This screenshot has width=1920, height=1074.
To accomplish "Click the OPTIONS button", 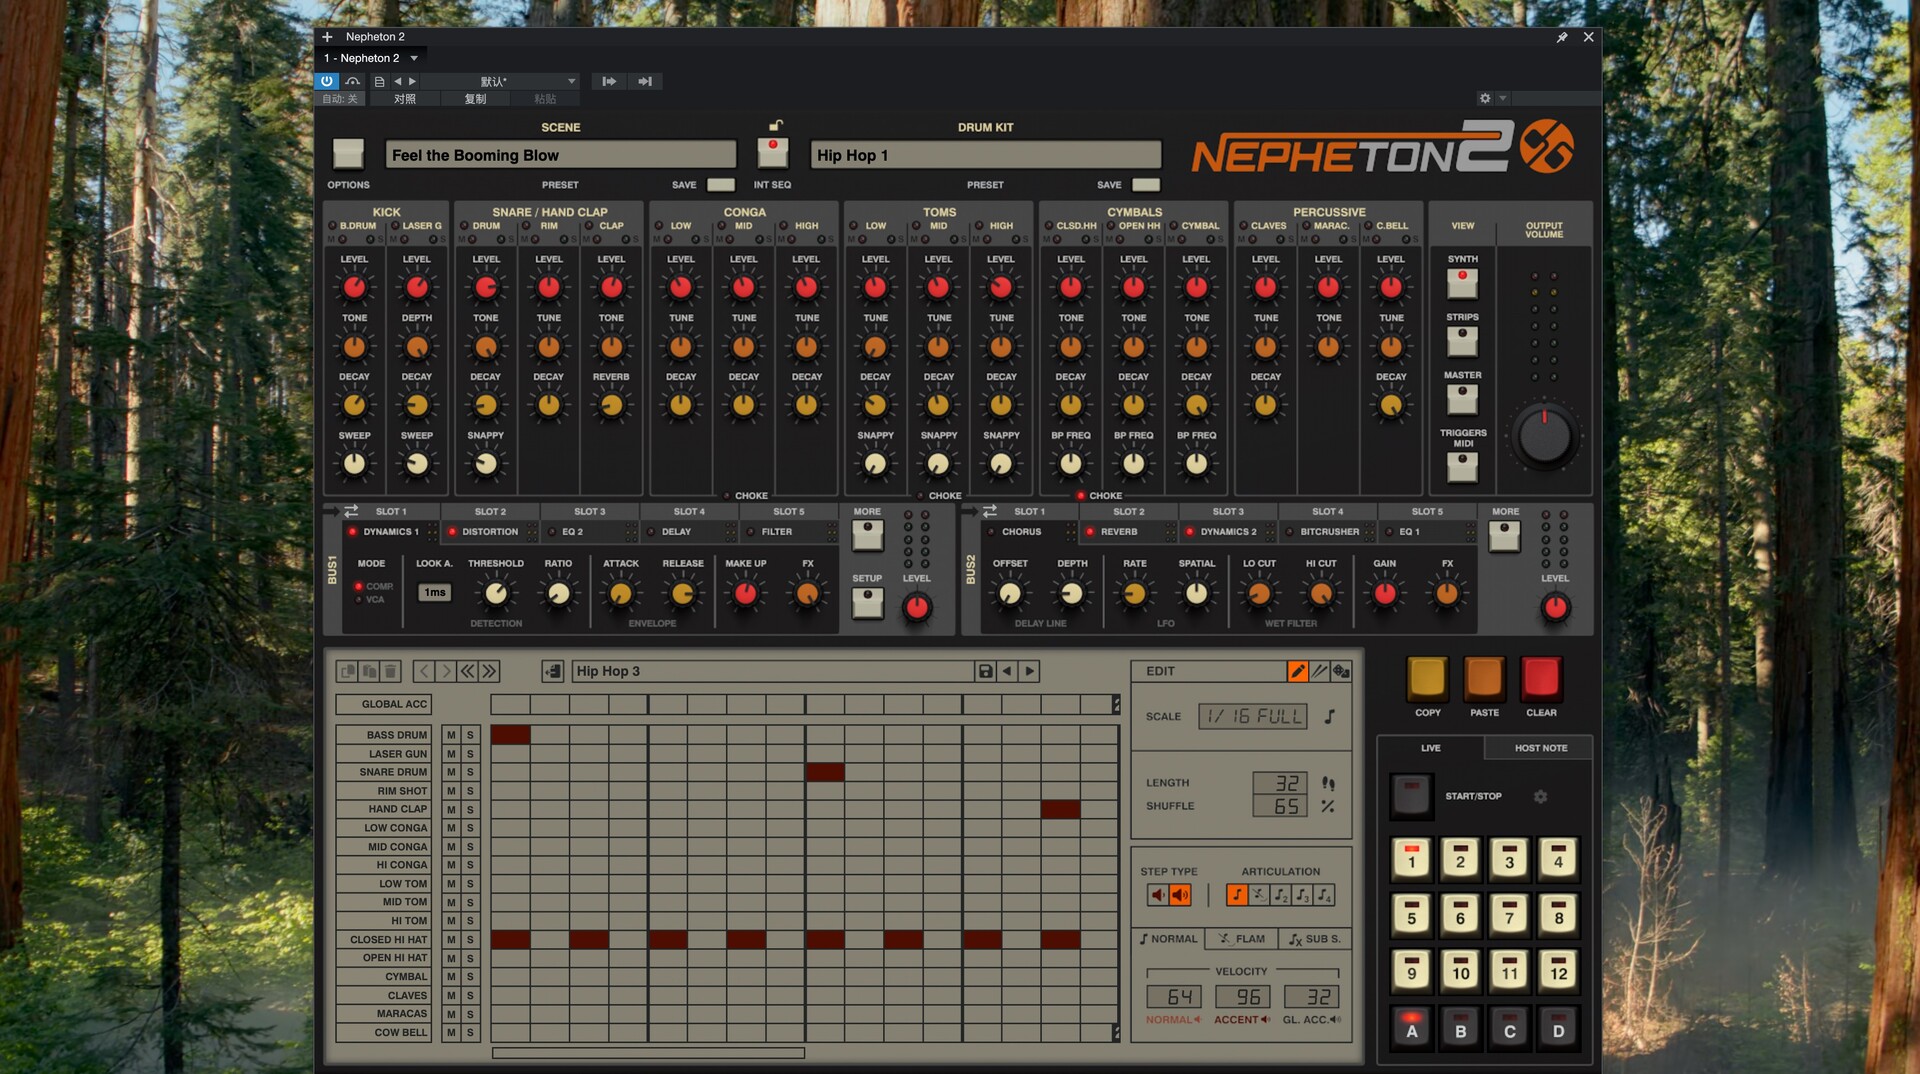I will point(348,153).
